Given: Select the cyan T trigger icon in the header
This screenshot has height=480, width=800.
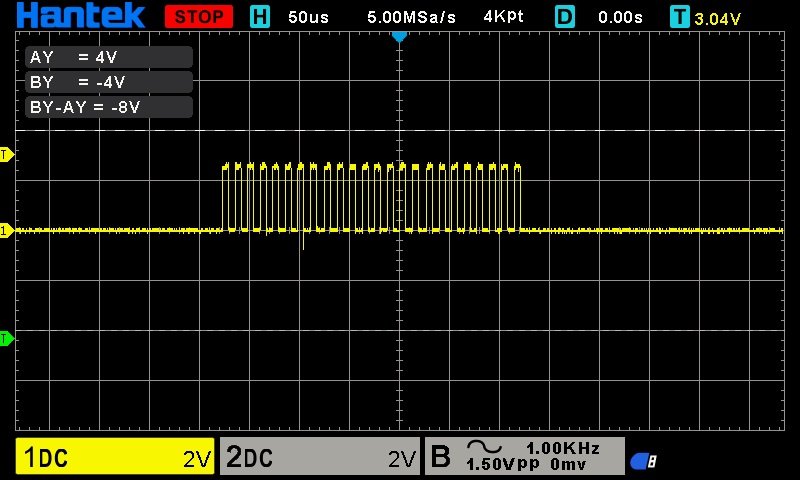Looking at the screenshot, I should pos(680,17).
